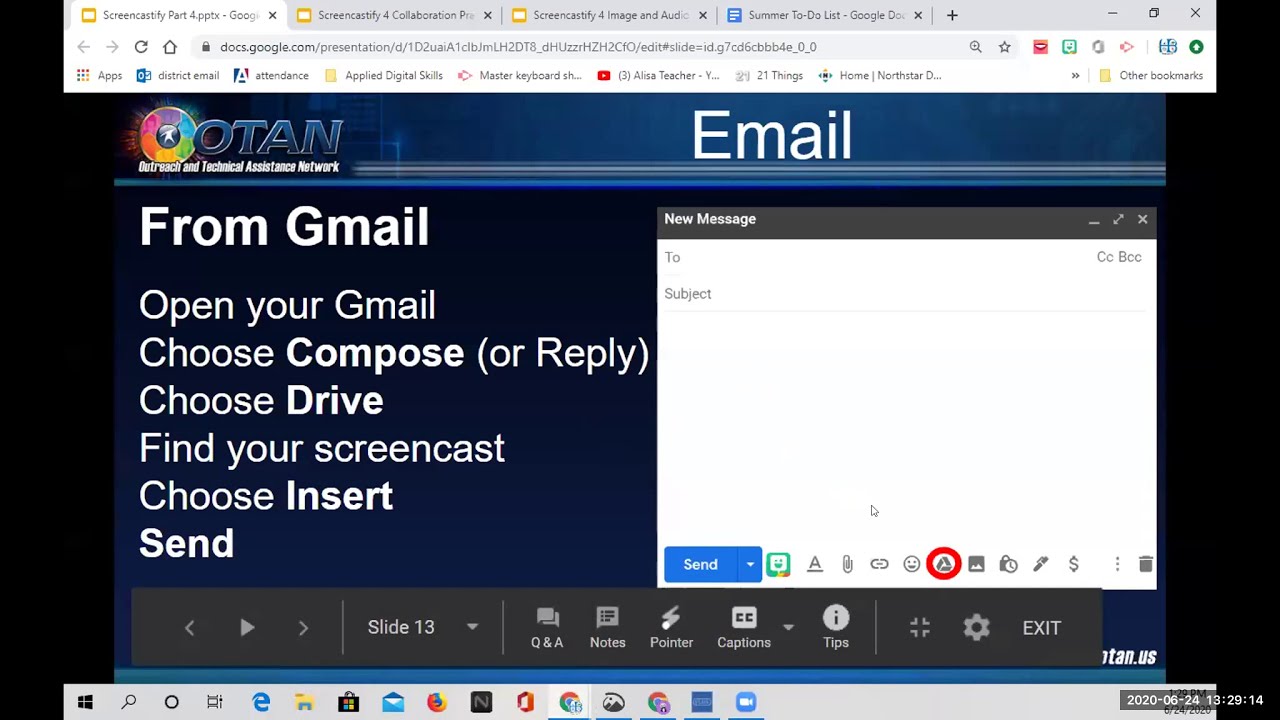Toggle confidential mode clock-lock icon
Screen dimensions: 1280x720
1008,564
